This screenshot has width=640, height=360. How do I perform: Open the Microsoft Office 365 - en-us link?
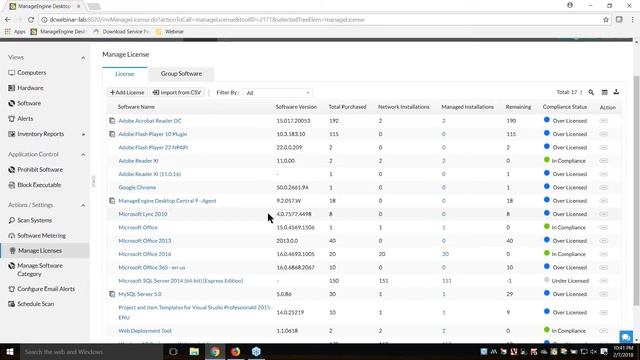click(152, 267)
